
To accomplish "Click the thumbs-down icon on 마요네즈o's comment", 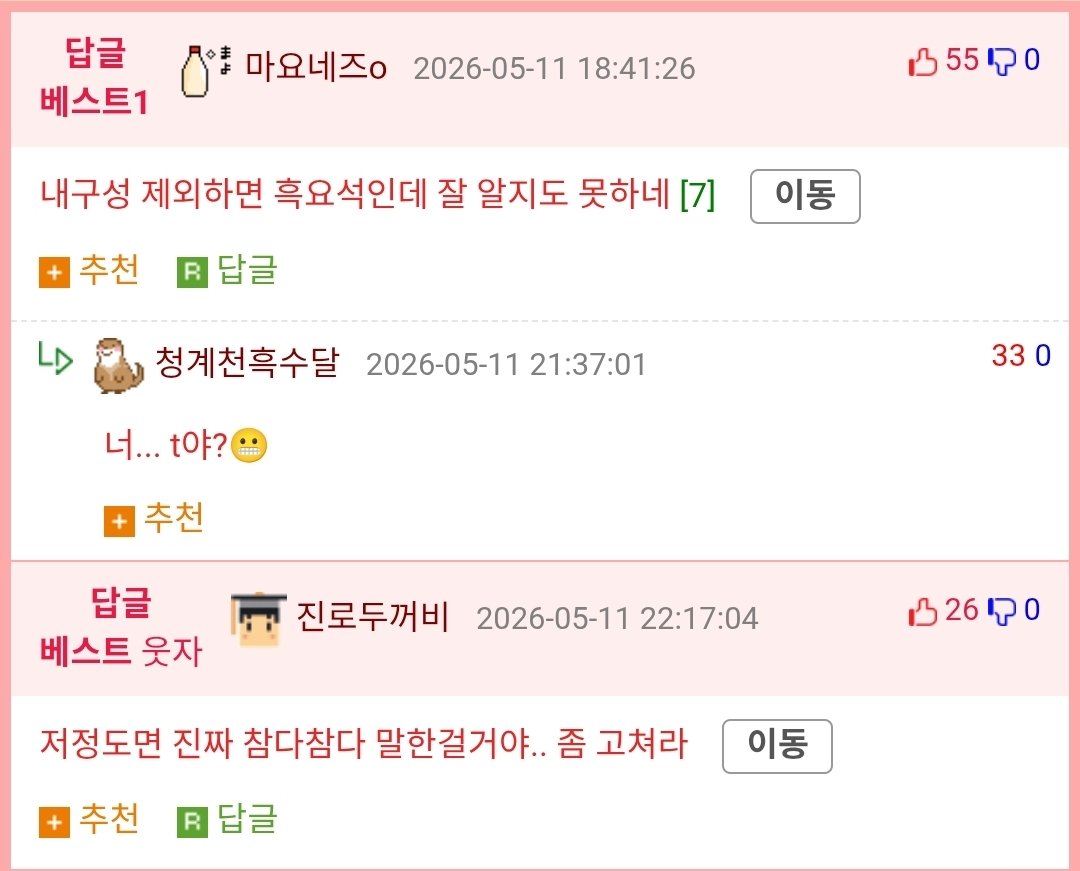I will pyautogui.click(x=1001, y=61).
